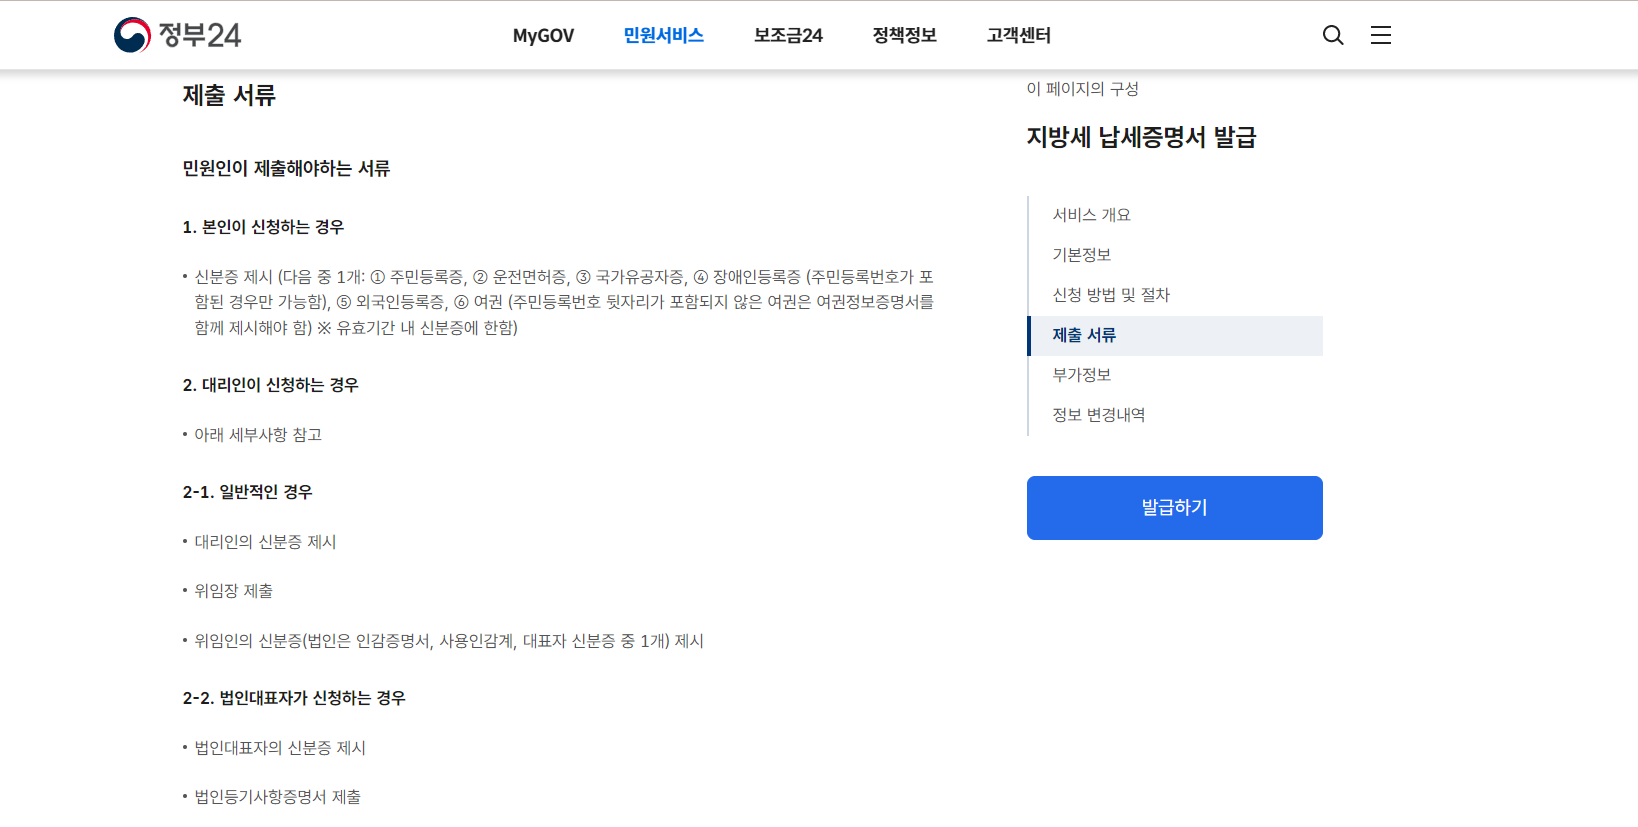Viewport: 1638px width, 827px height.
Task: Click the '이 페이지의 구성' label
Action: pos(1082,89)
